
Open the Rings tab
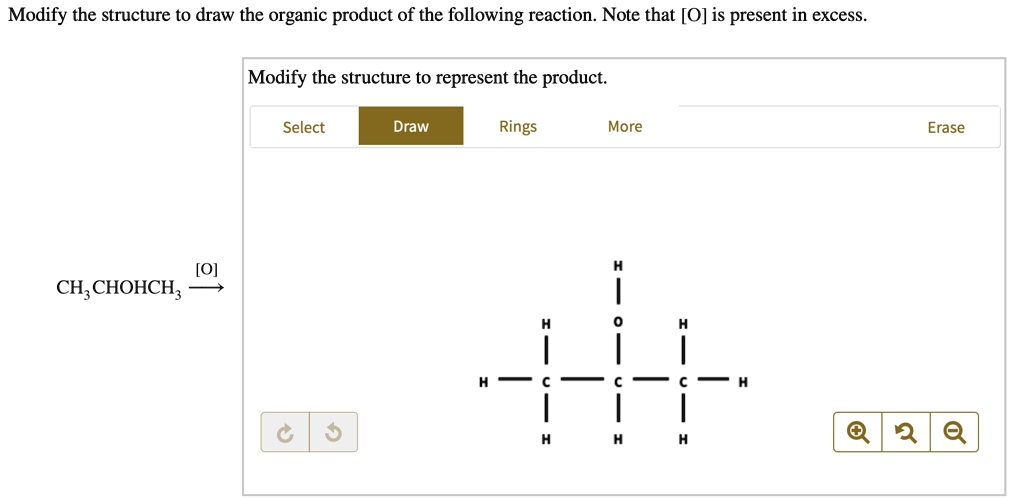tap(518, 126)
